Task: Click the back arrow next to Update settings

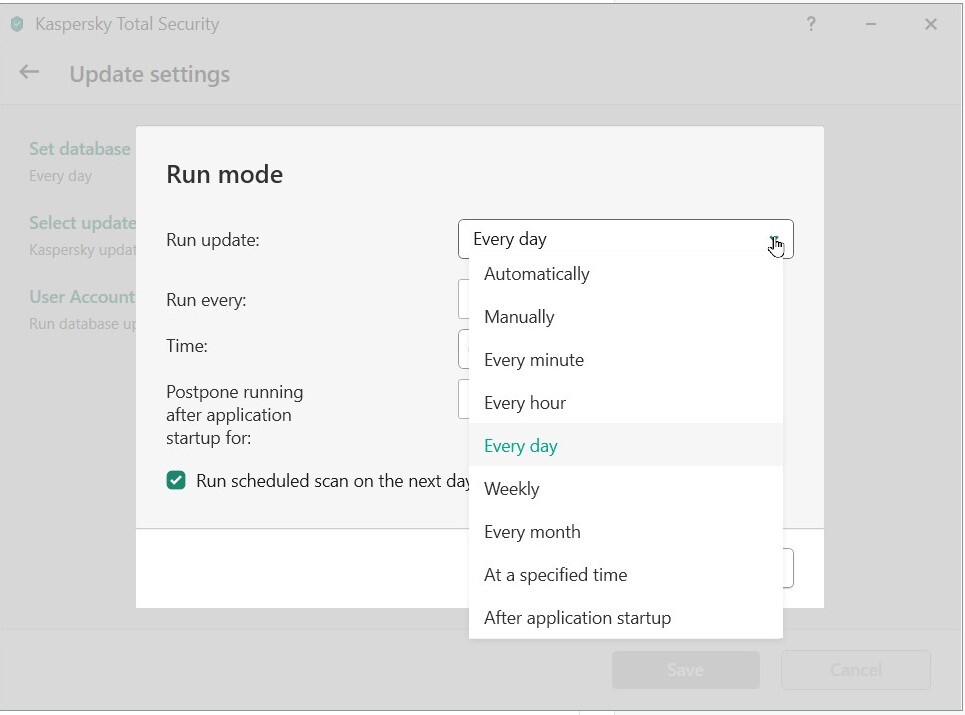Action: [29, 72]
